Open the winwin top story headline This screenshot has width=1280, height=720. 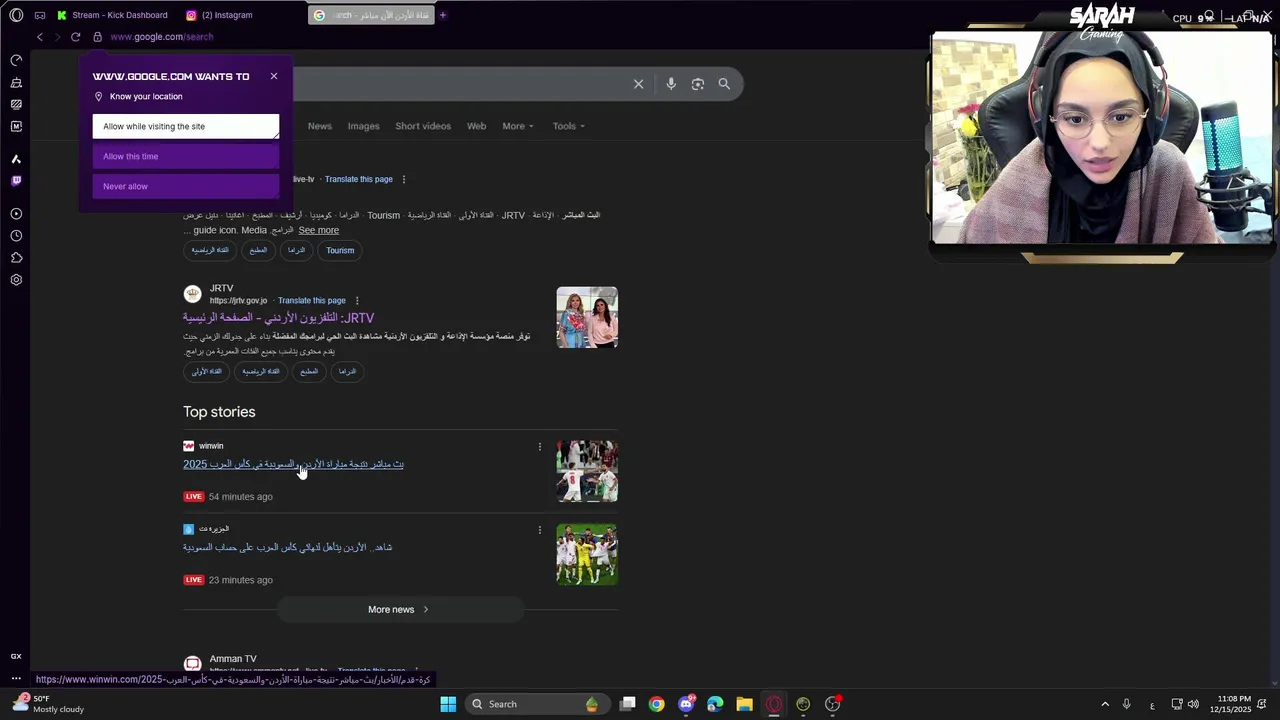click(293, 464)
